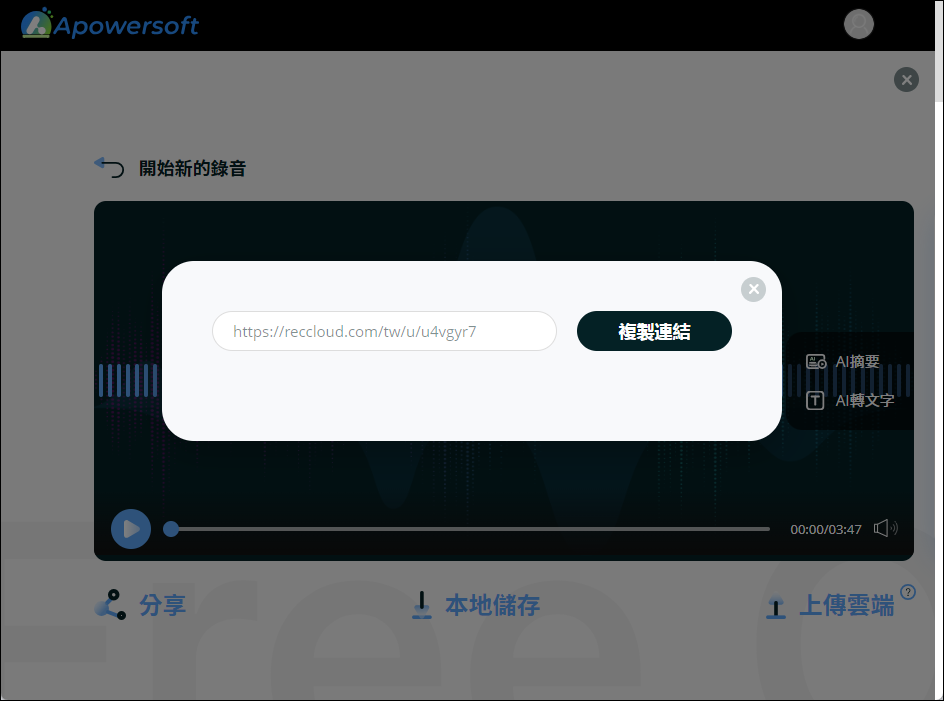Mute audio with speaker icon
944x701 pixels.
885,528
